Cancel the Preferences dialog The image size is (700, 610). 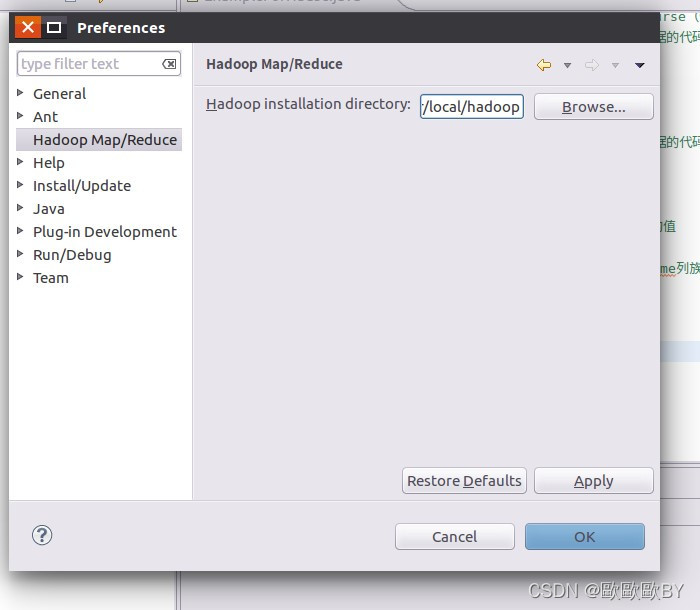[454, 536]
